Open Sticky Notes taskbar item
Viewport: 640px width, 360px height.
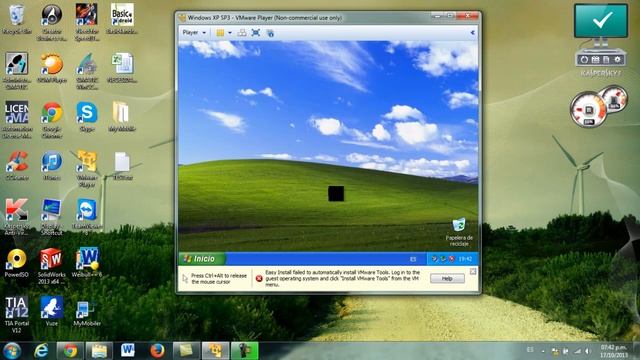[x=186, y=351]
